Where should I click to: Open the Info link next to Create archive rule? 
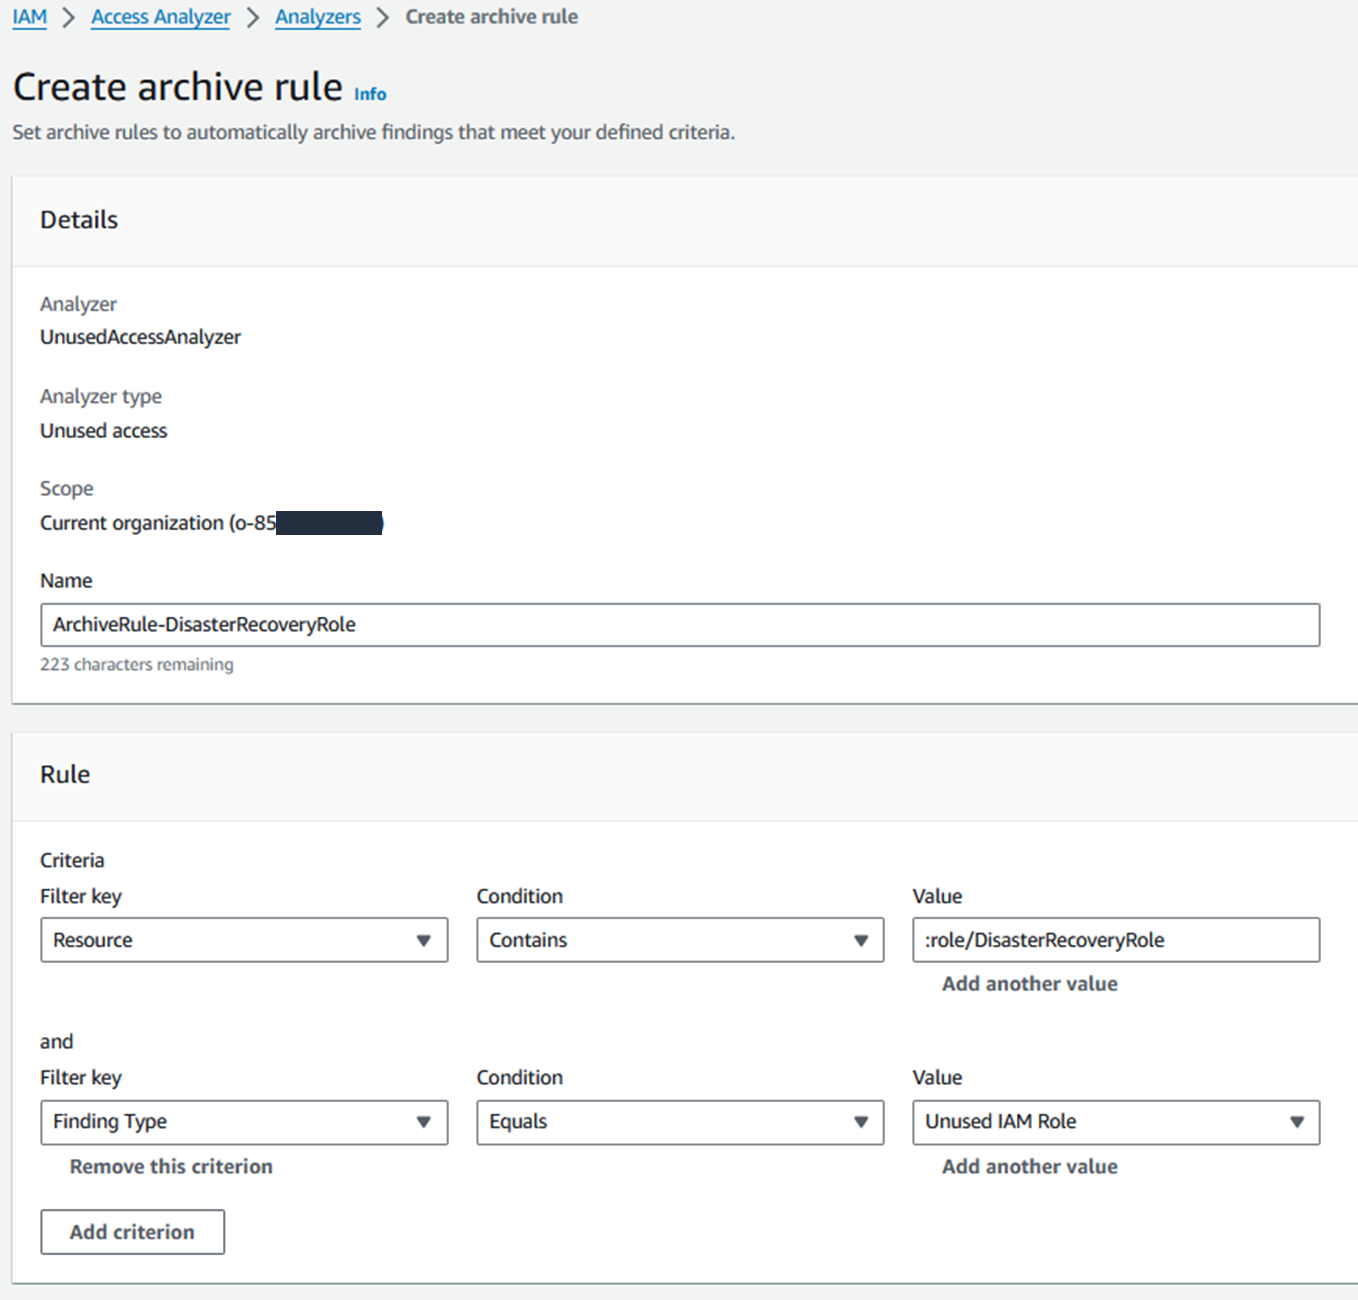click(369, 93)
